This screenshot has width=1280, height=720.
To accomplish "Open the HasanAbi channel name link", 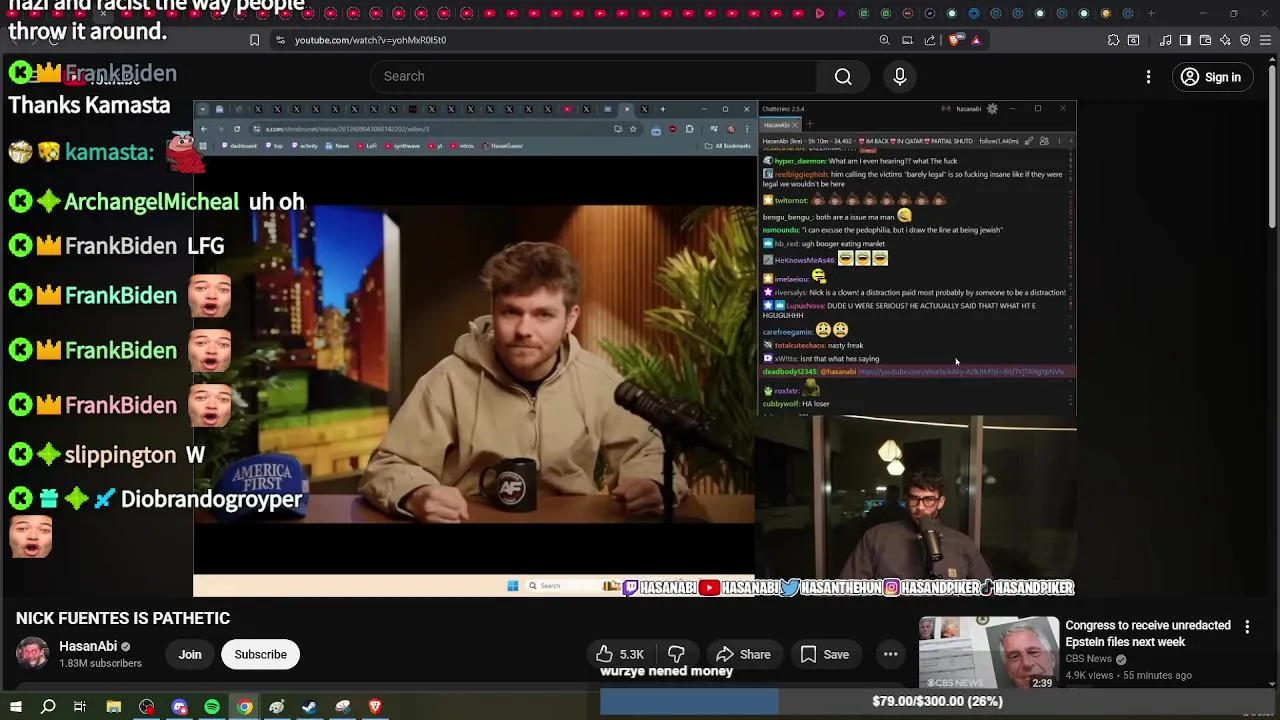I will pyautogui.click(x=88, y=646).
